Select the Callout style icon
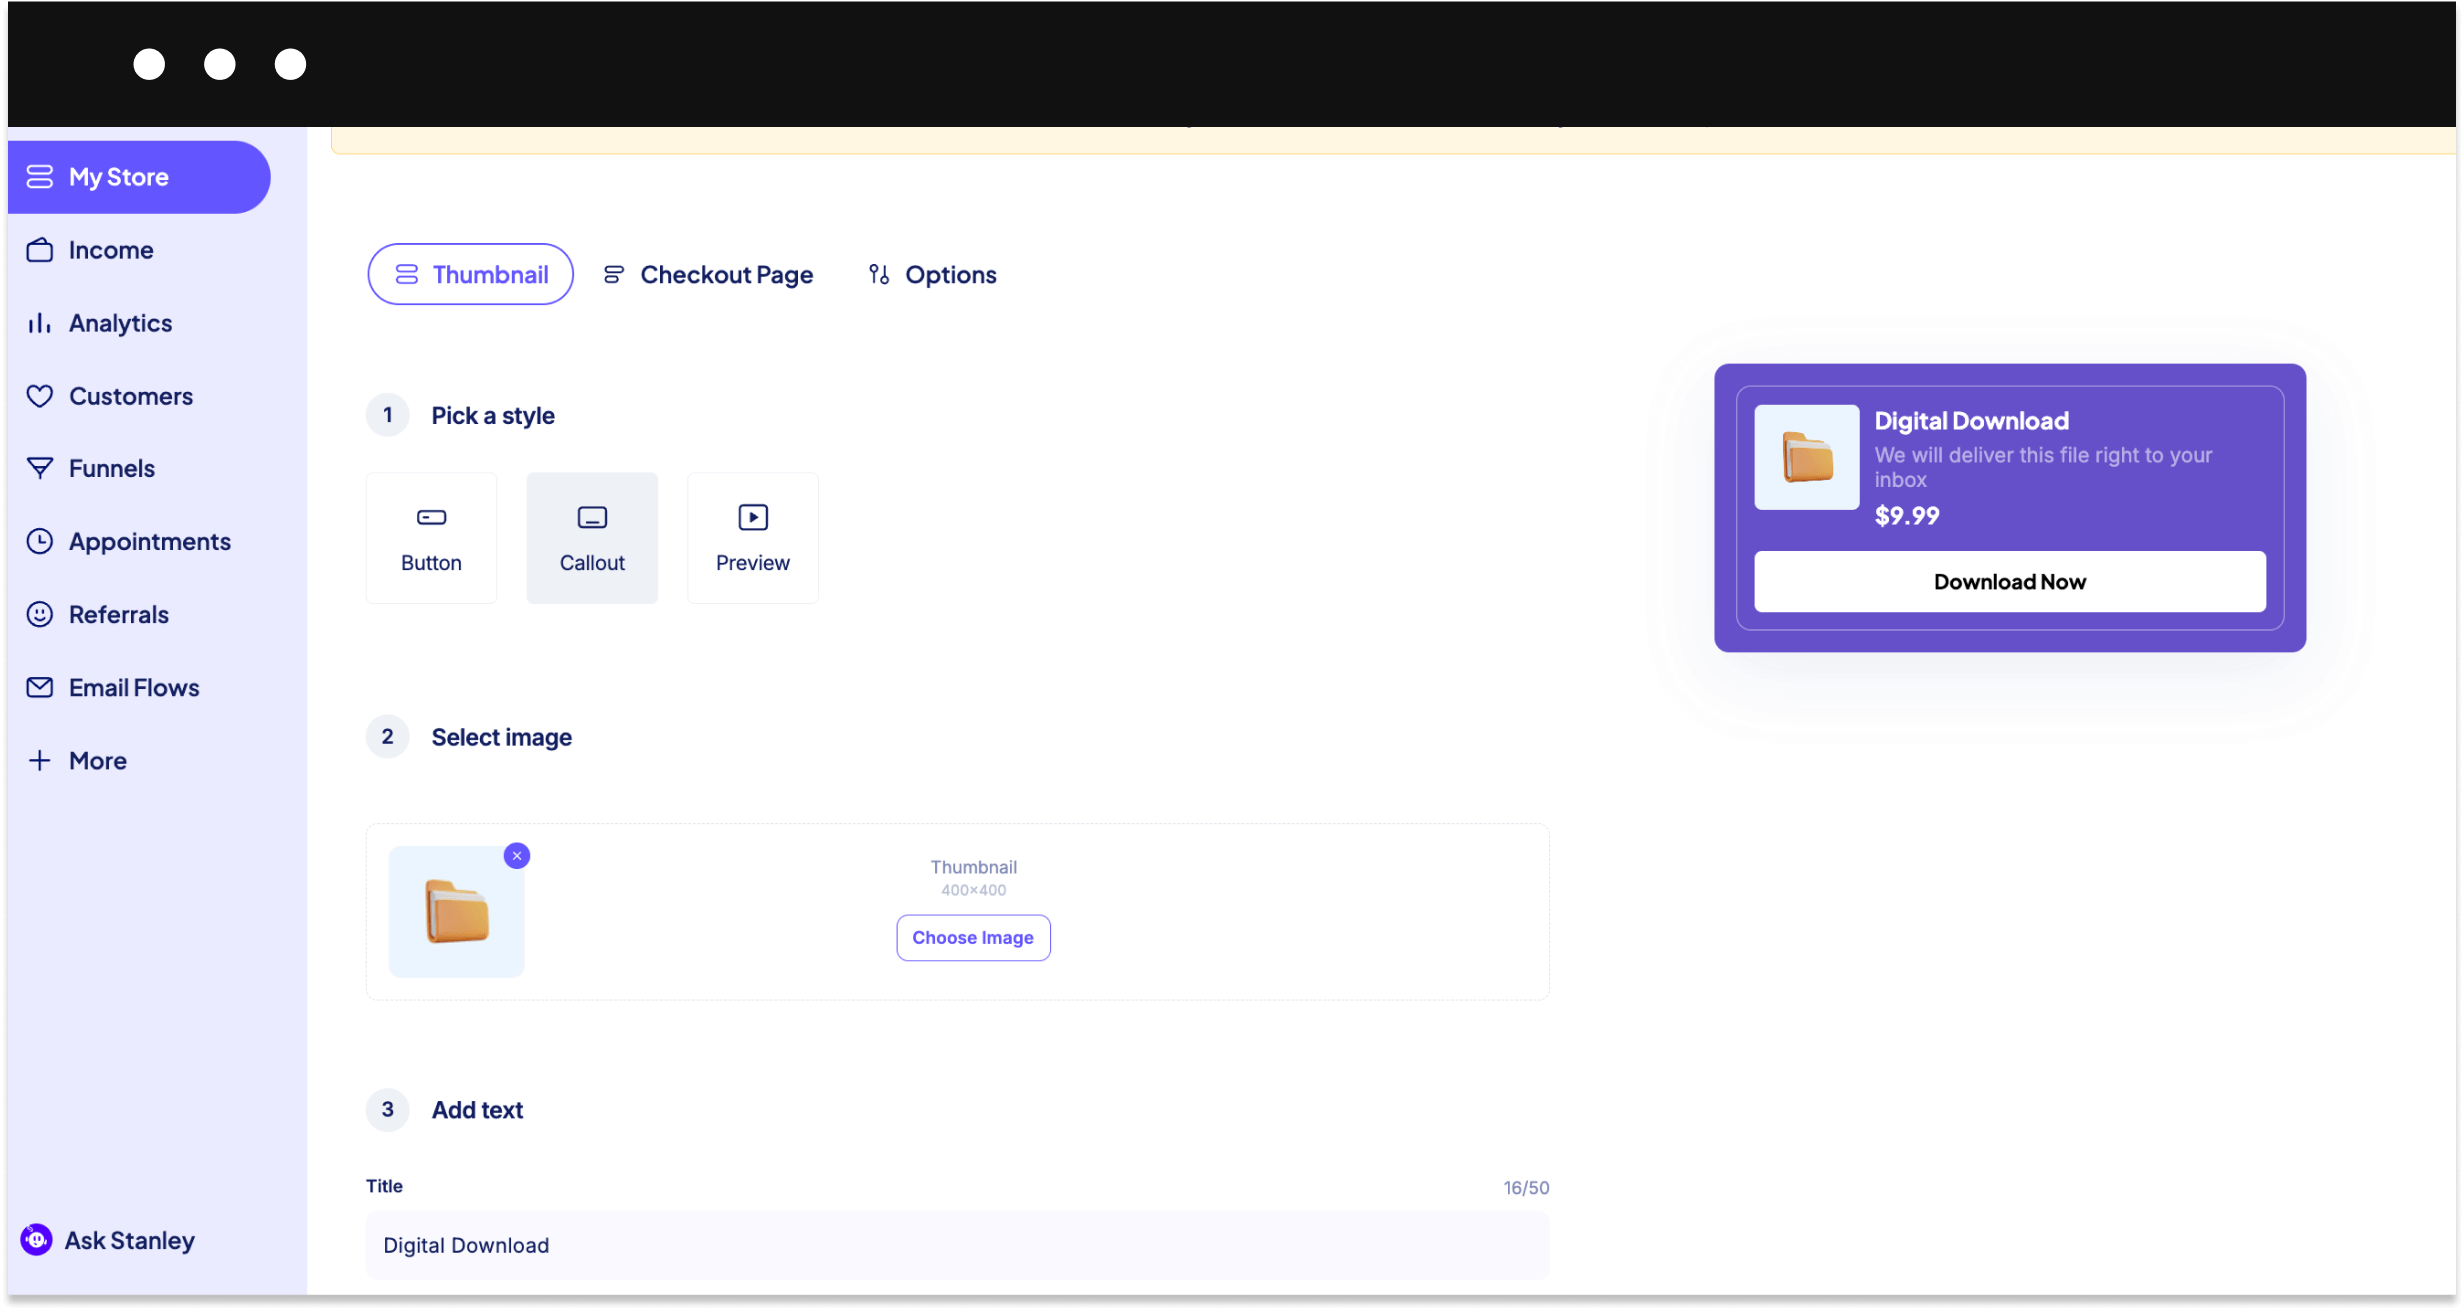The width and height of the screenshot is (2464, 1311). point(592,519)
